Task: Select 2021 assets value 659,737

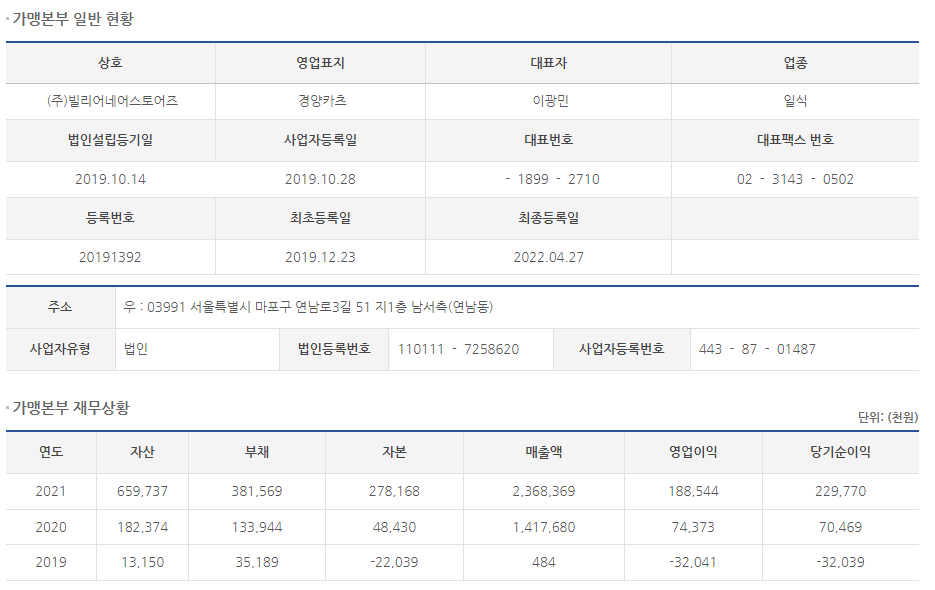Action: click(143, 492)
